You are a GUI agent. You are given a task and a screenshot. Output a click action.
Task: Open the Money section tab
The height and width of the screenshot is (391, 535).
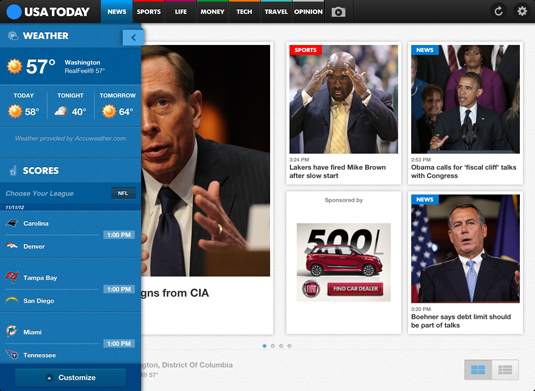click(212, 12)
